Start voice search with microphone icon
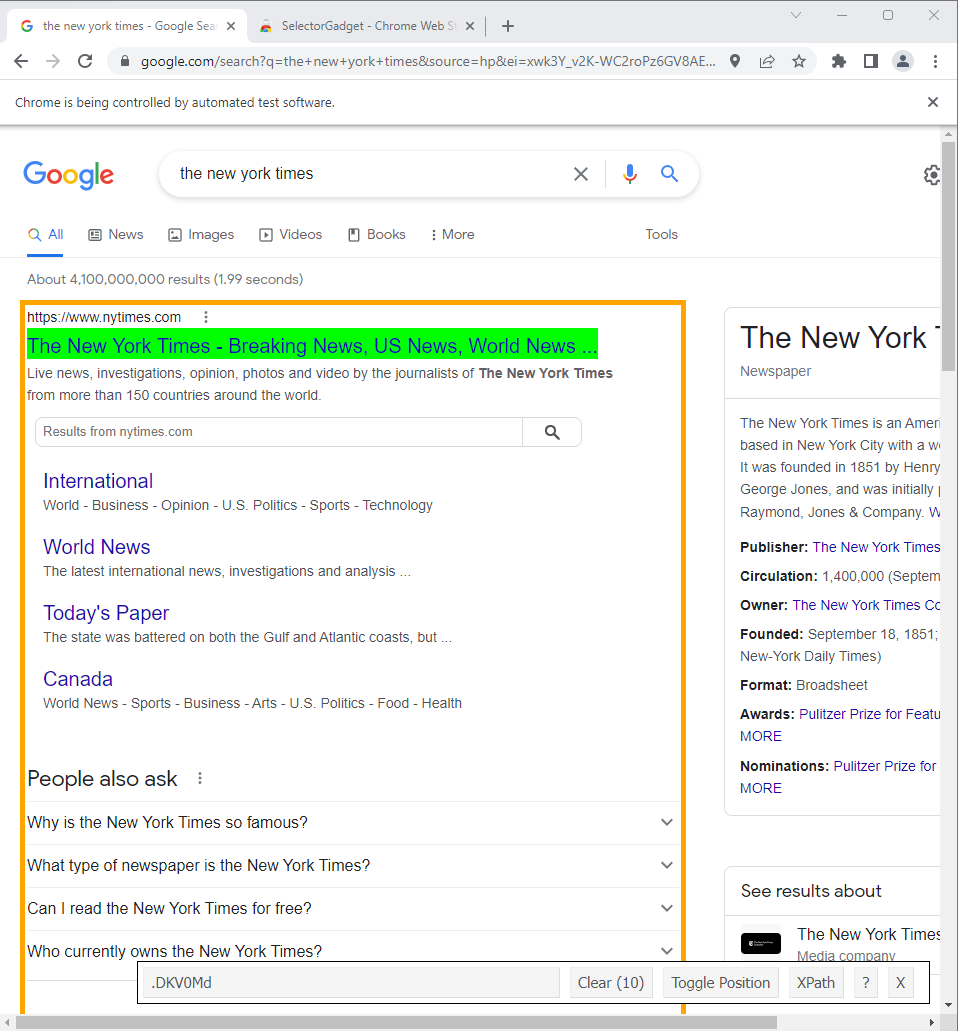This screenshot has width=958, height=1031. (x=629, y=174)
